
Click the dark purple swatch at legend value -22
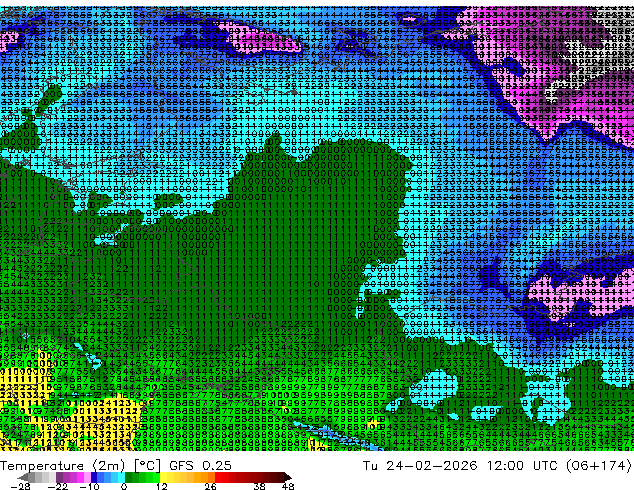[59, 477]
